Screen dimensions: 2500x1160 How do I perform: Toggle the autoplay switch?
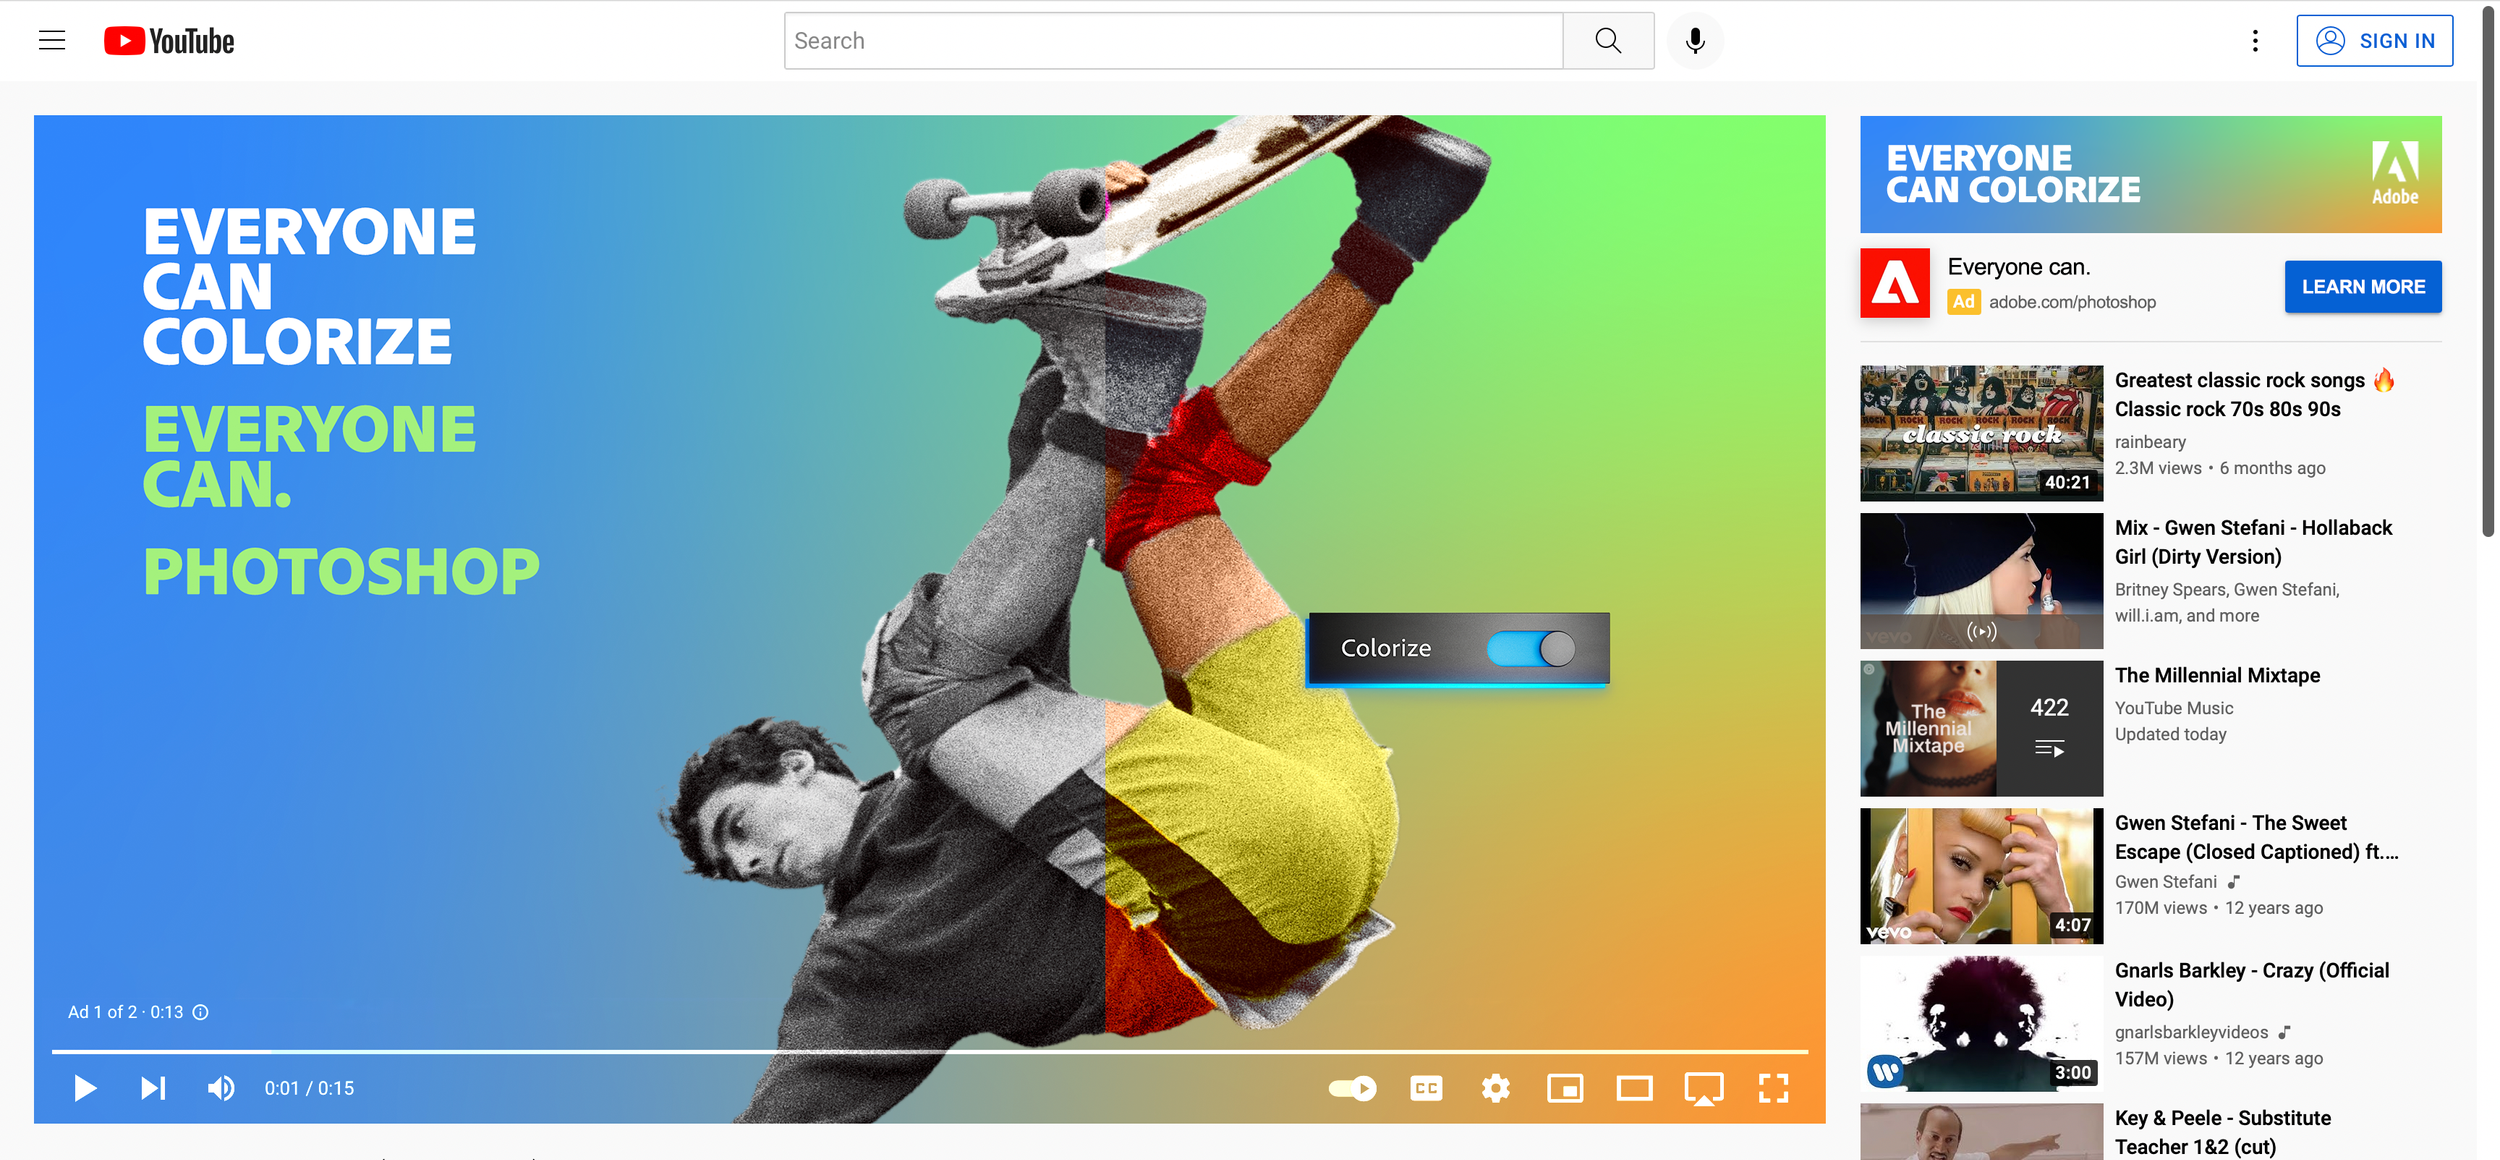tap(1352, 1088)
